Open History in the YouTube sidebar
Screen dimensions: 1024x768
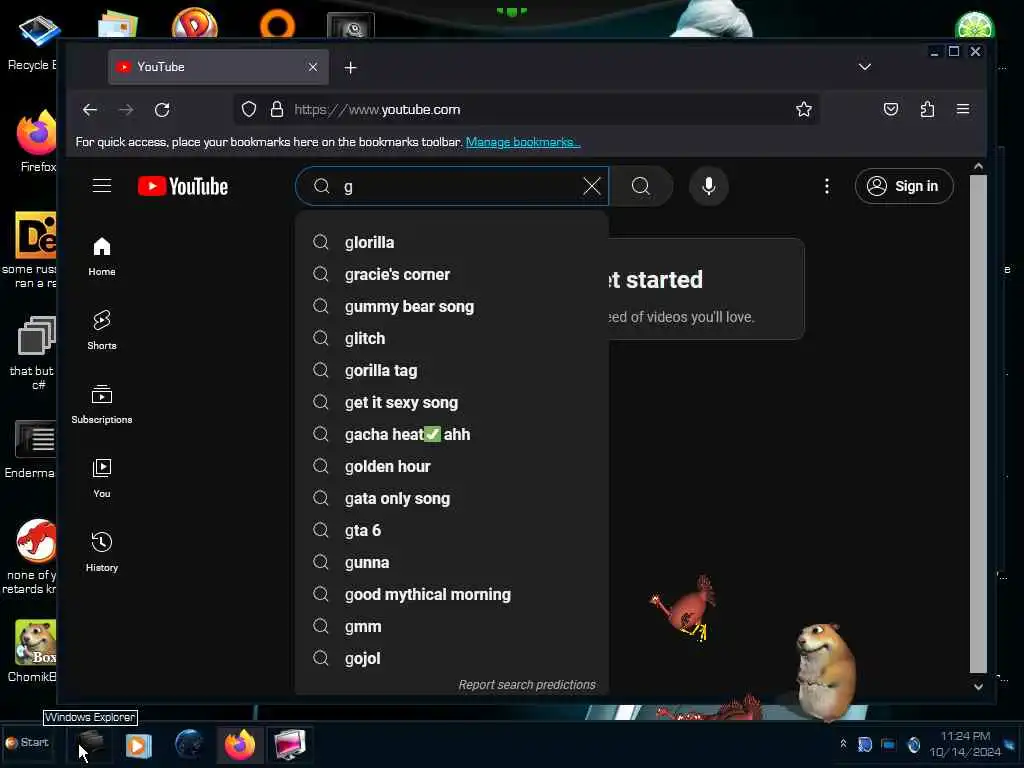(x=102, y=552)
